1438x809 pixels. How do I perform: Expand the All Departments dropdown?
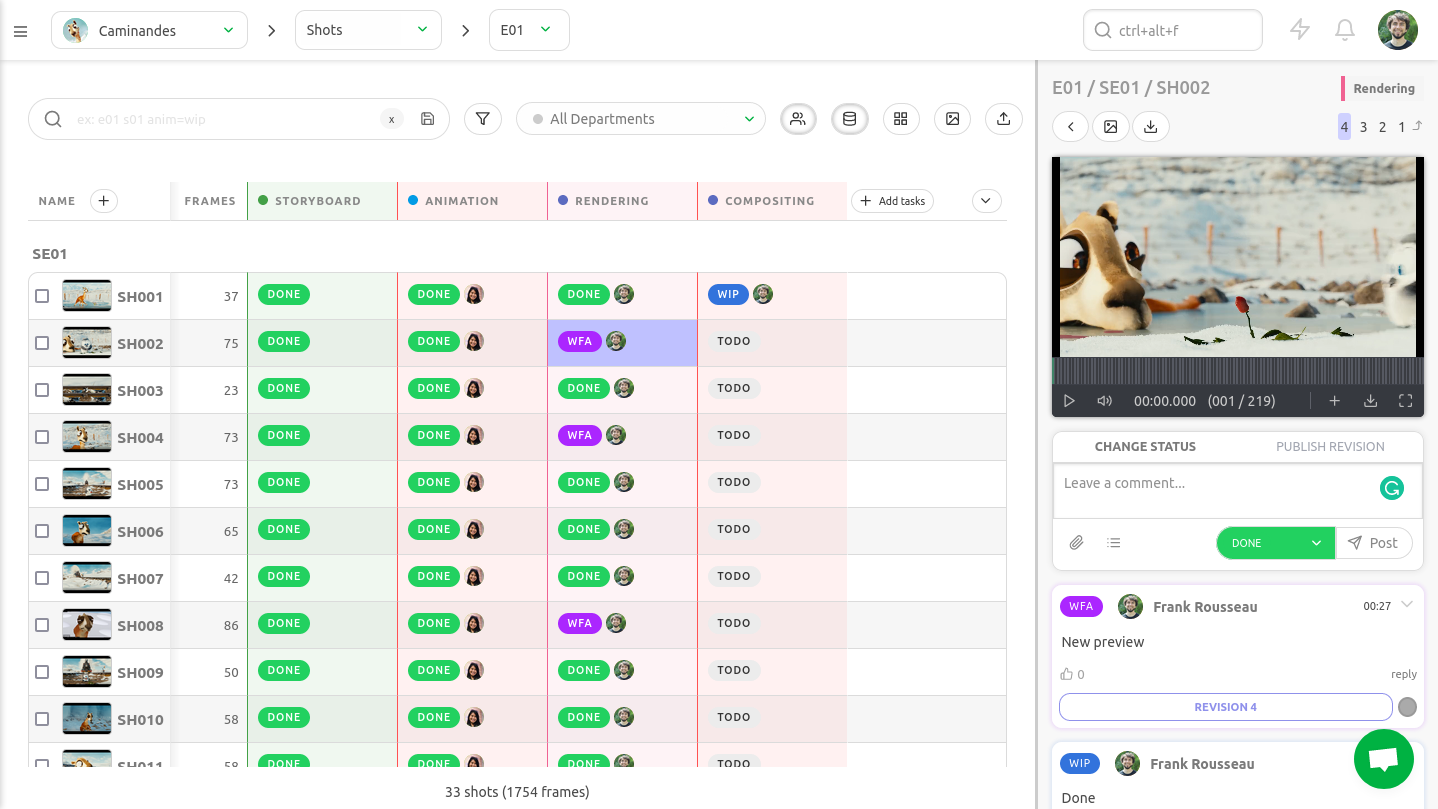click(641, 119)
